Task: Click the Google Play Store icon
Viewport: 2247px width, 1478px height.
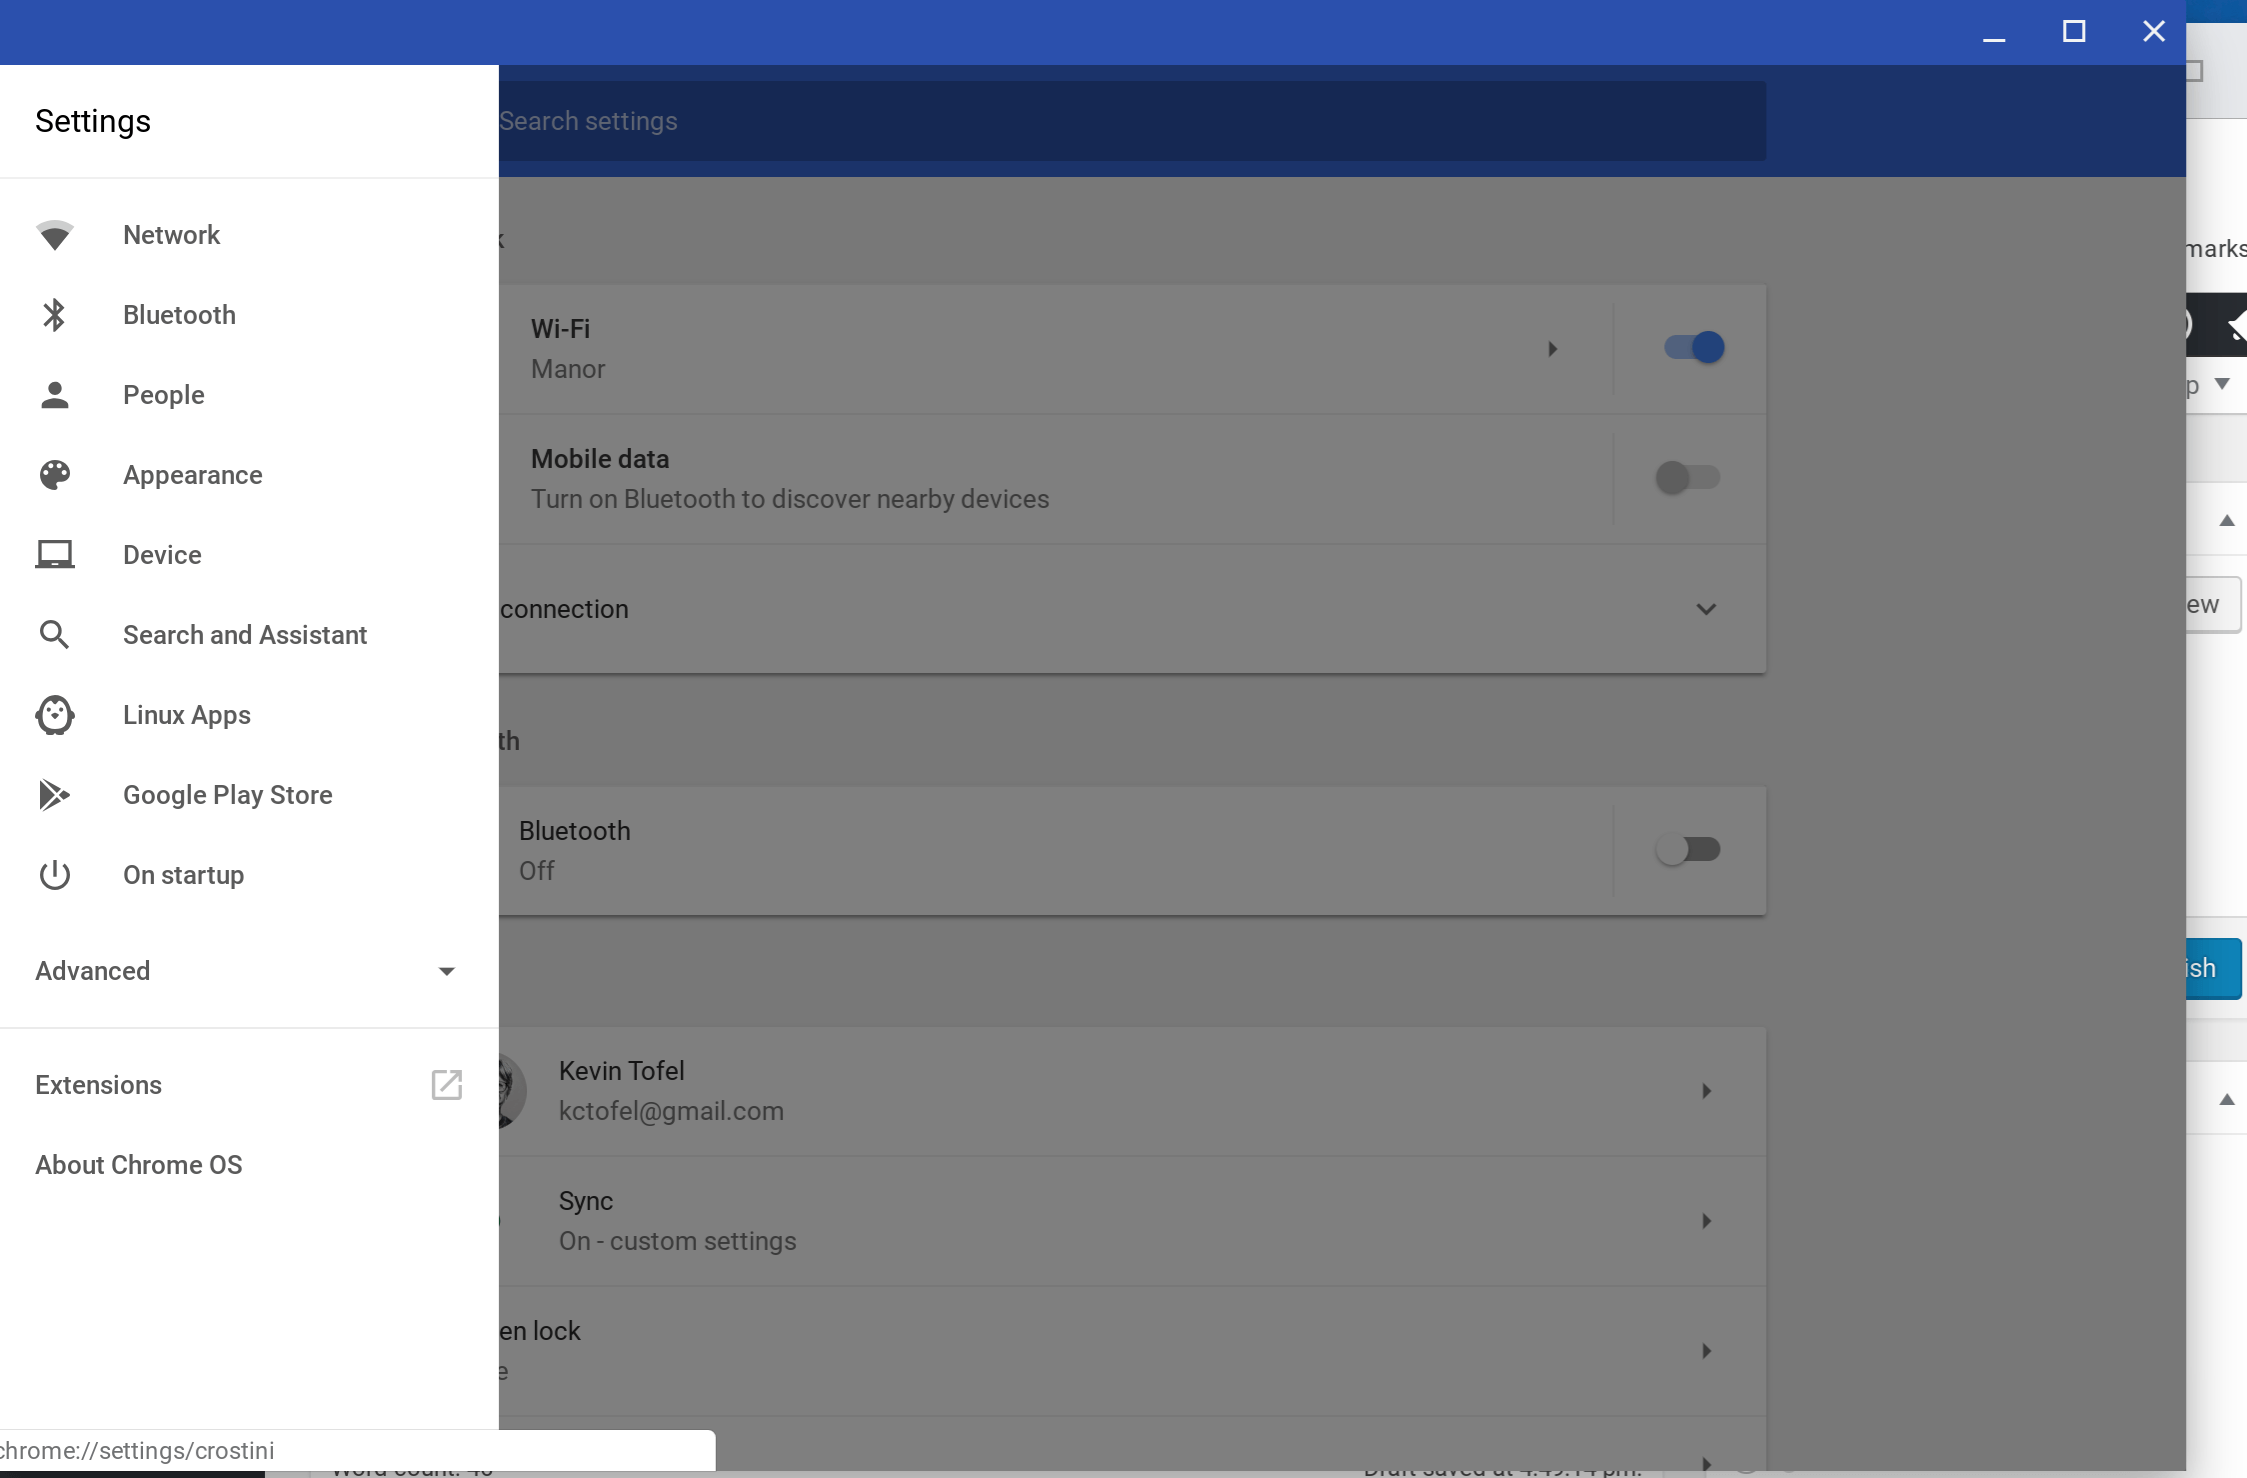Action: pos(54,793)
